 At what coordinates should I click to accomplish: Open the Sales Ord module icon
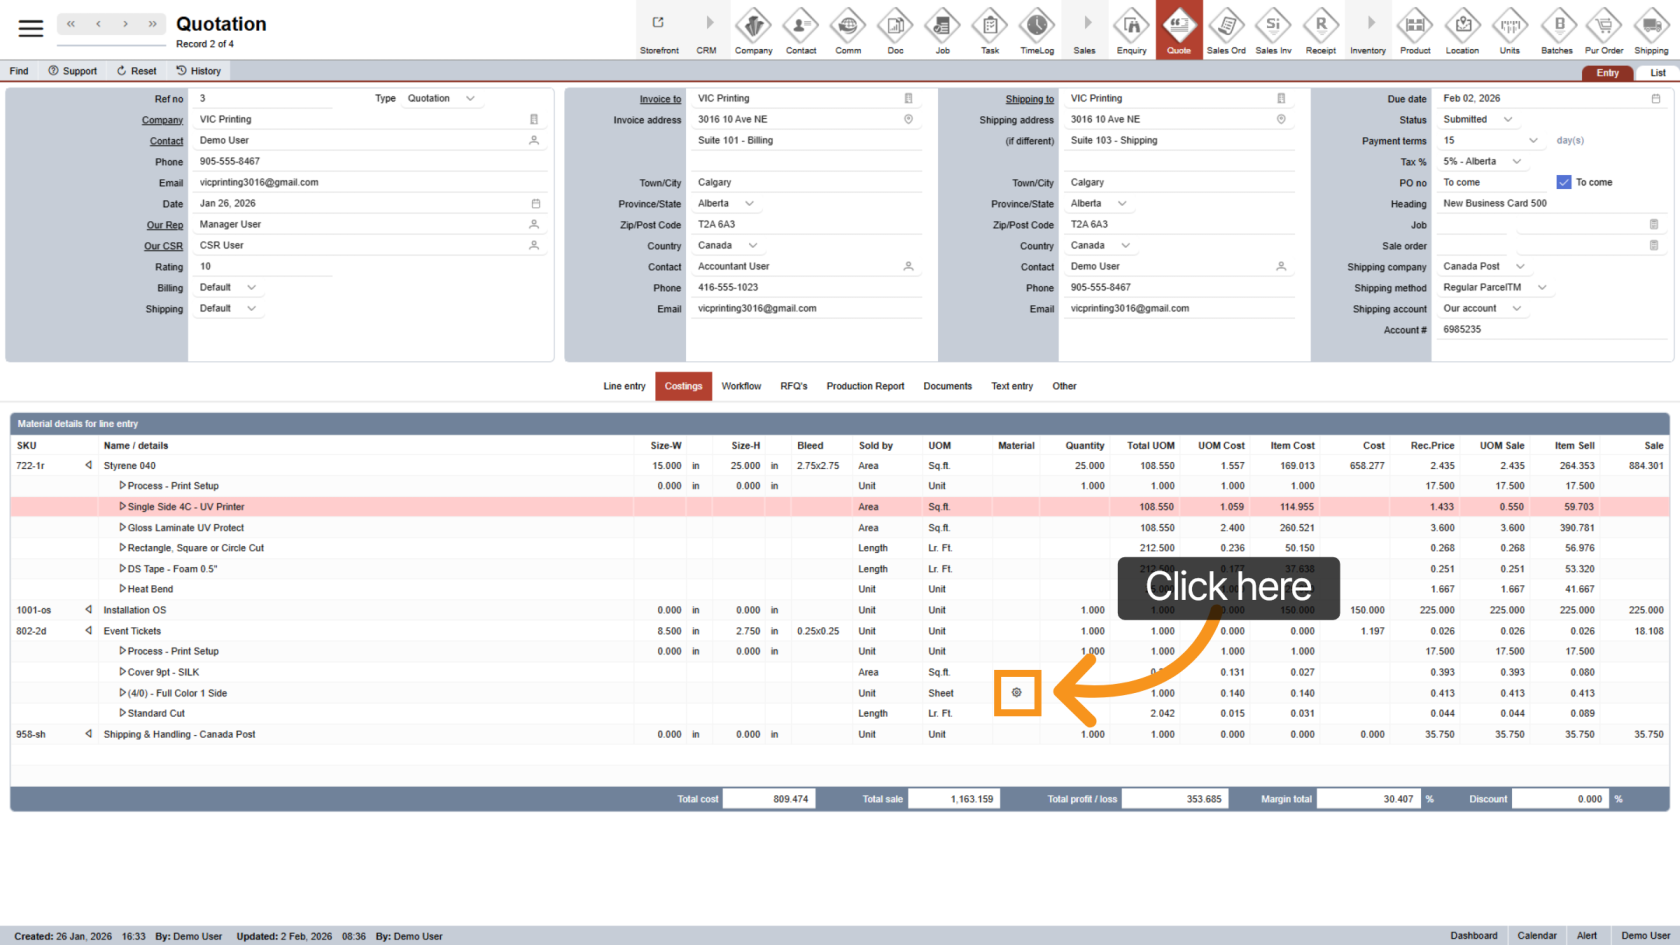tap(1225, 29)
